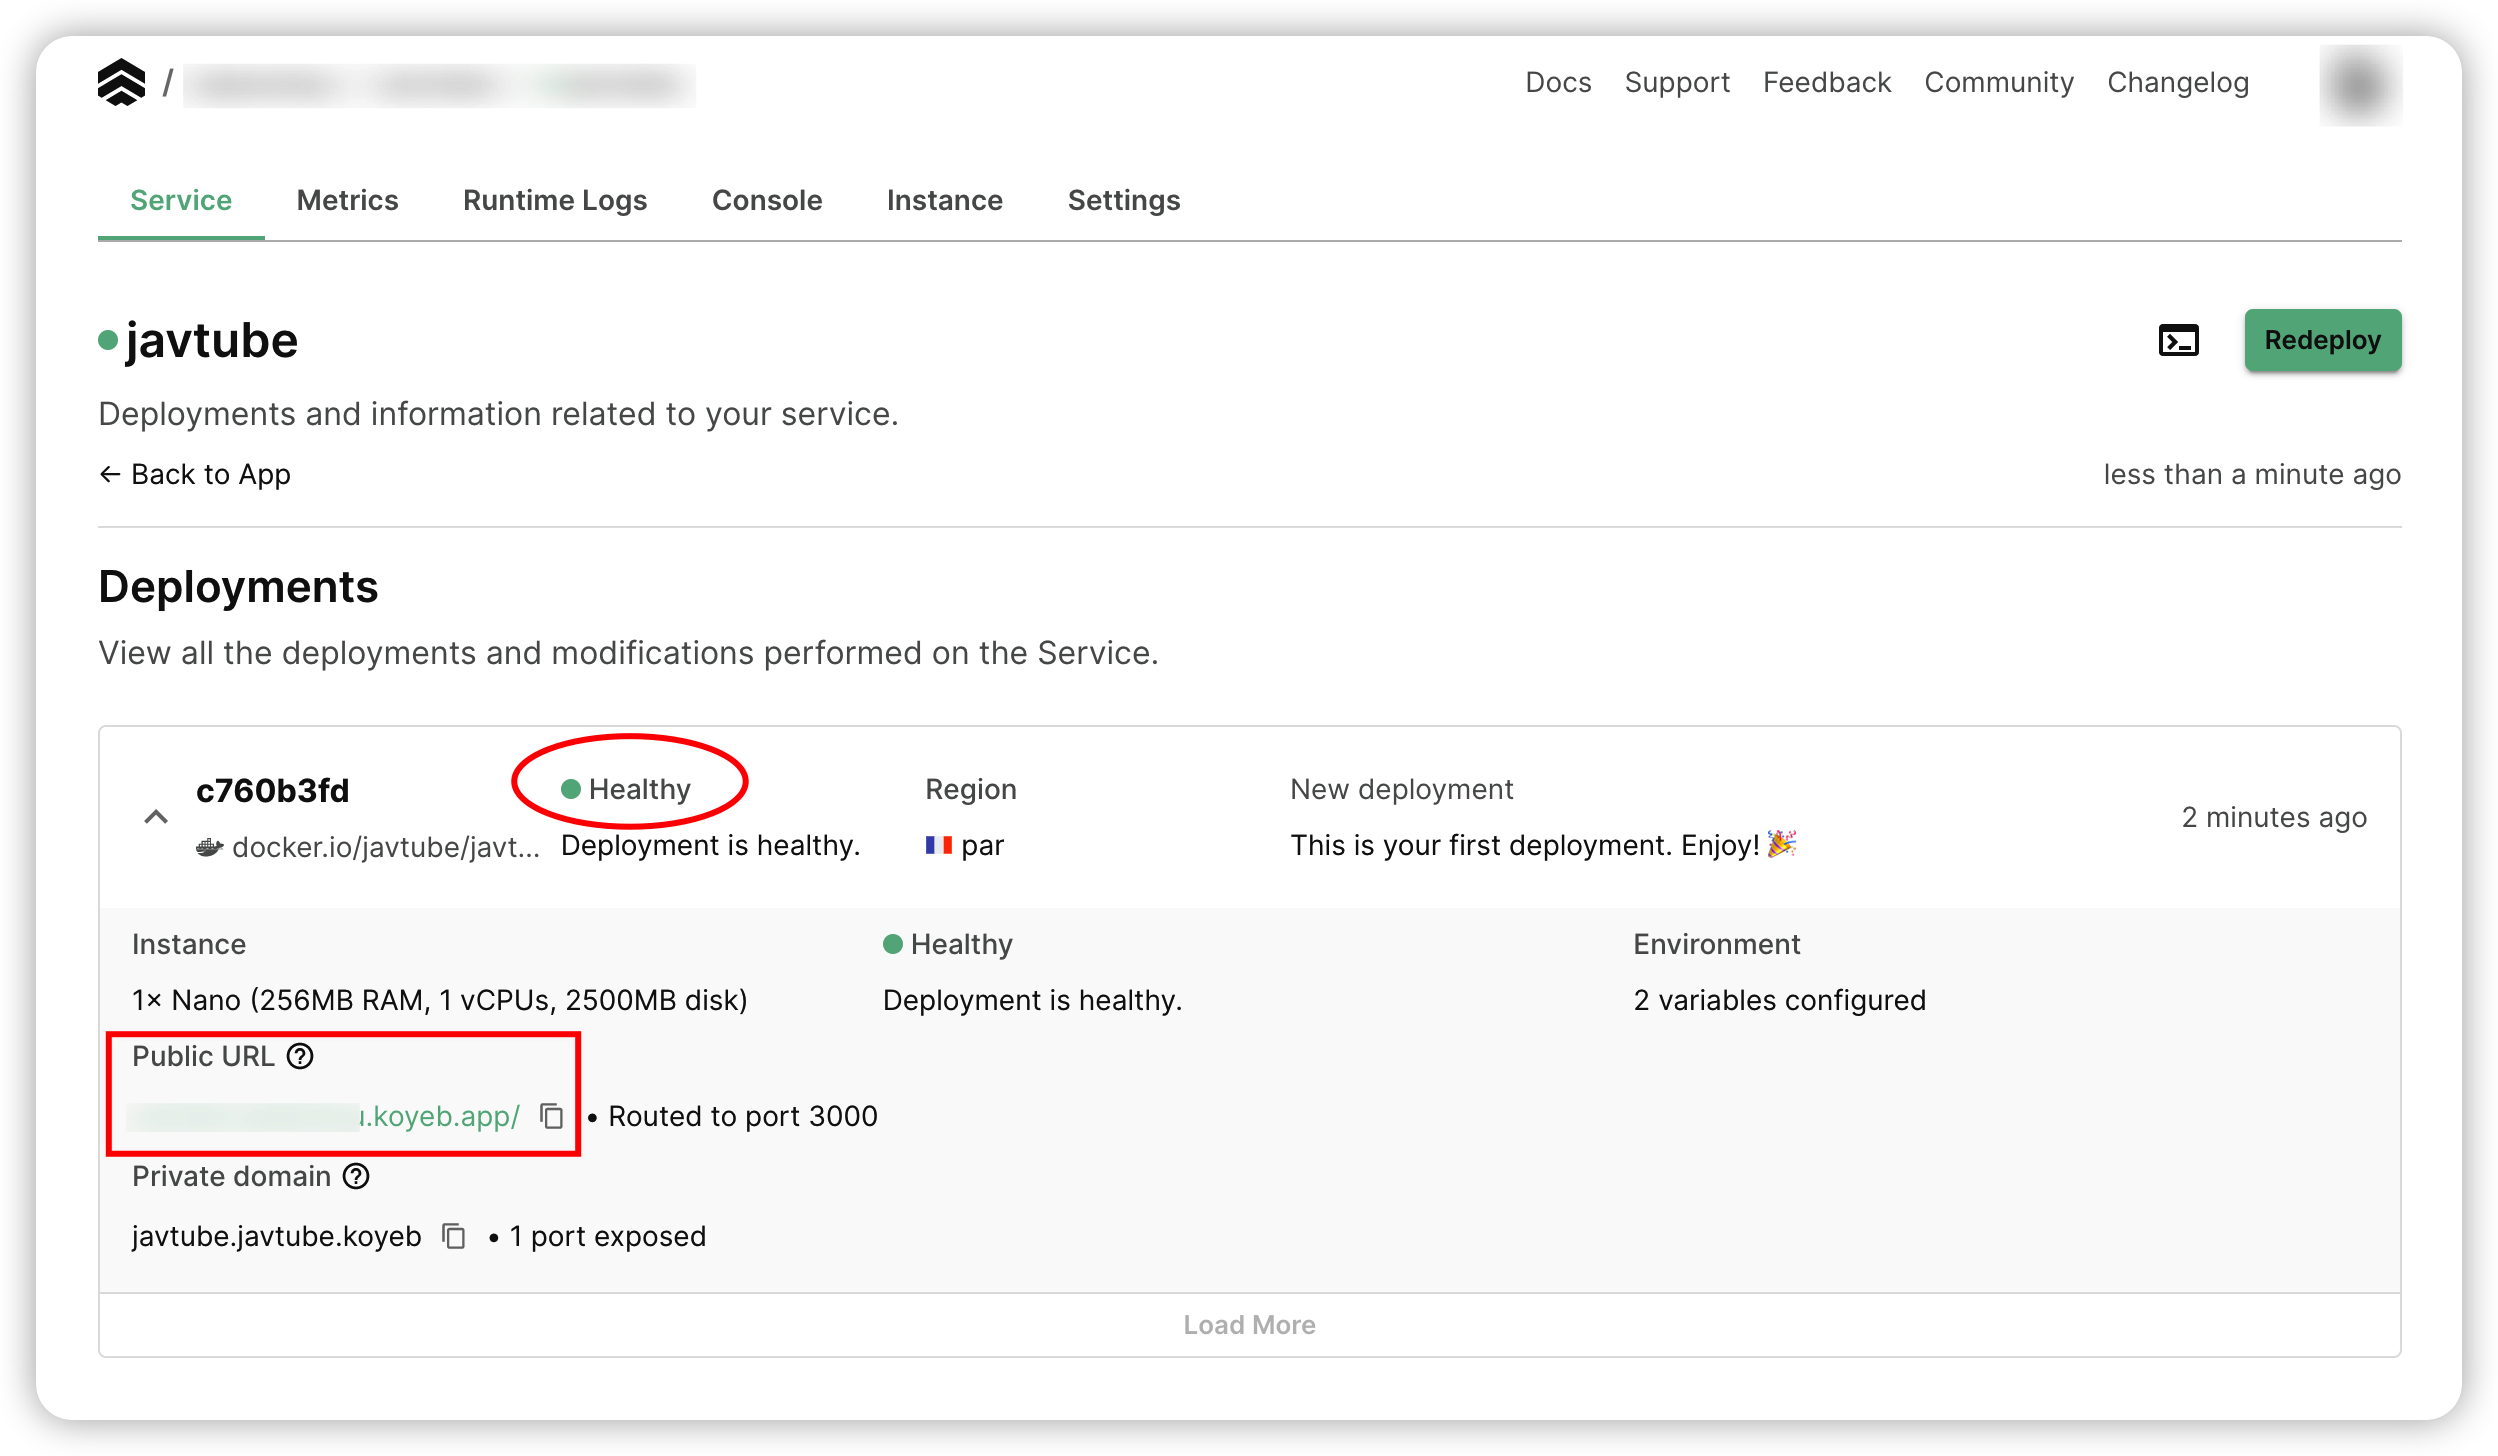Click the docker image icon for docker.io/javtube

click(x=209, y=848)
